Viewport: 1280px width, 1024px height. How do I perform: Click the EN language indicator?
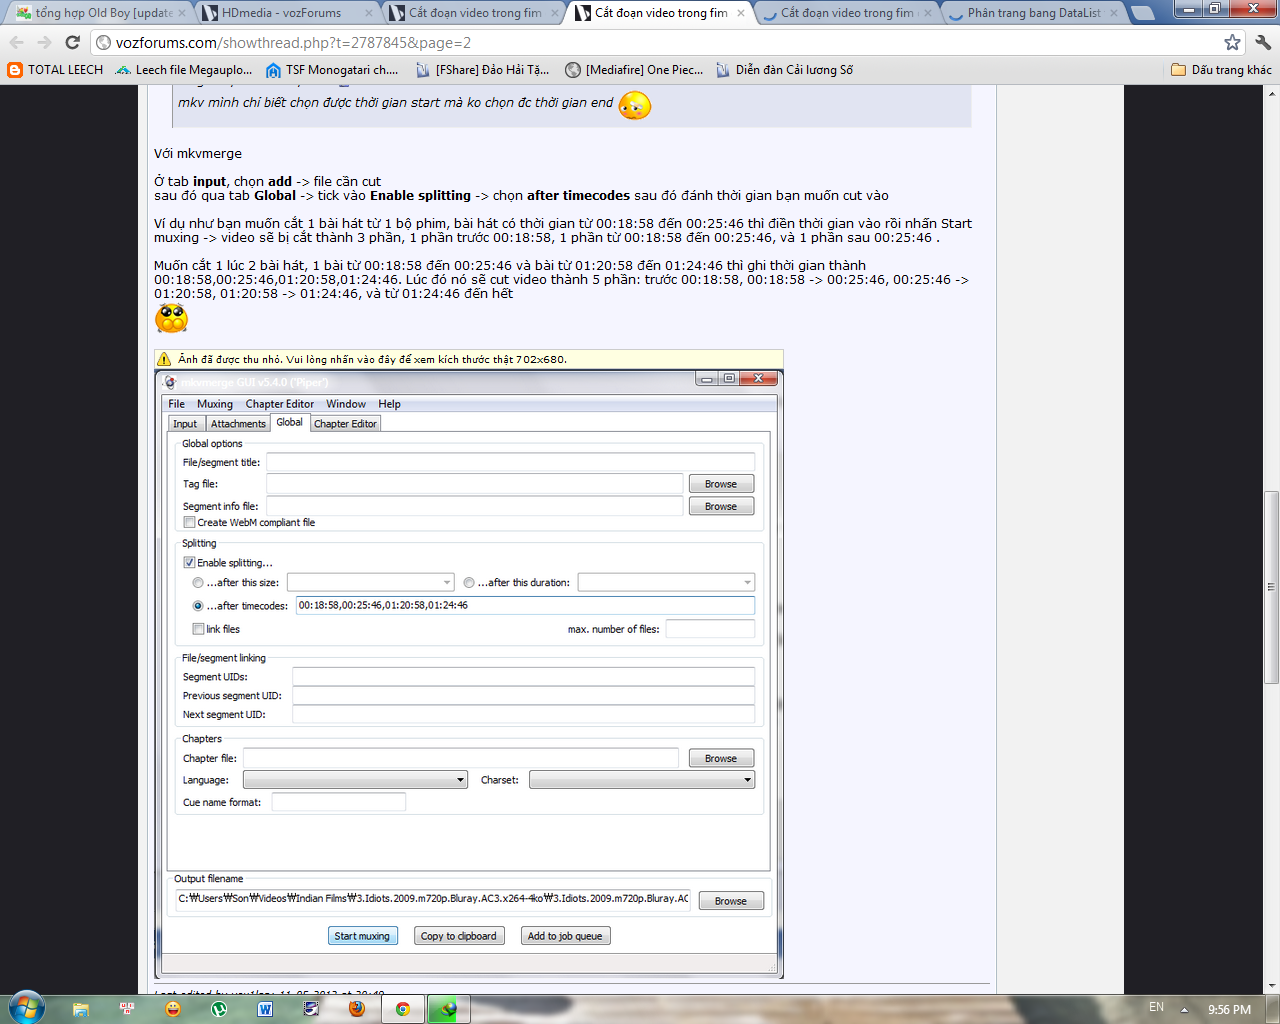pos(1156,1008)
